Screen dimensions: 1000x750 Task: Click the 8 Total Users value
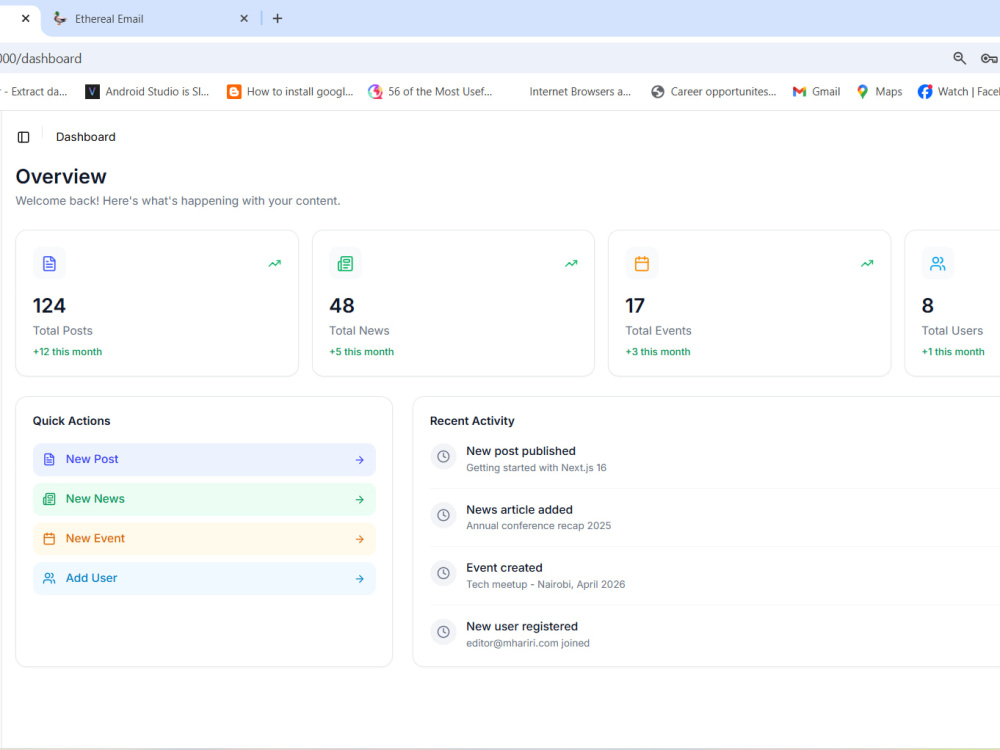(x=927, y=305)
